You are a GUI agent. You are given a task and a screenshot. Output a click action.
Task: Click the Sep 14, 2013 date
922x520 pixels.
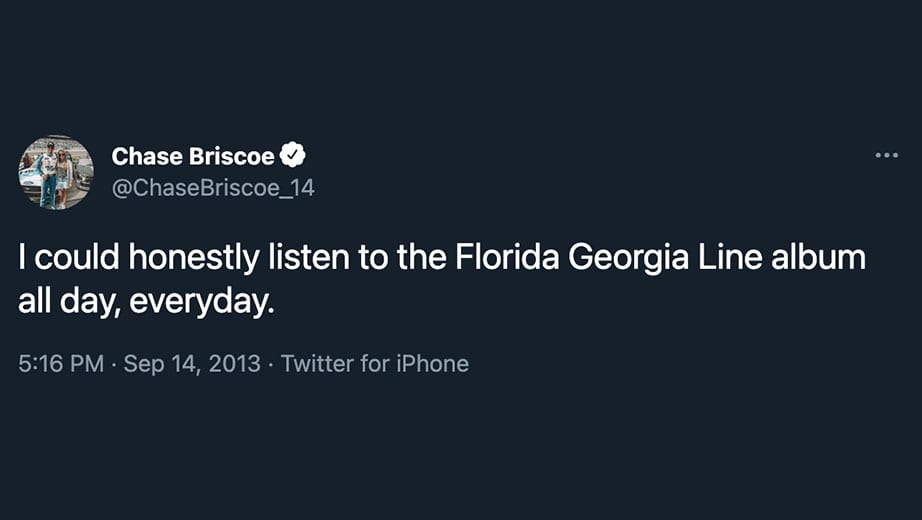pos(192,364)
